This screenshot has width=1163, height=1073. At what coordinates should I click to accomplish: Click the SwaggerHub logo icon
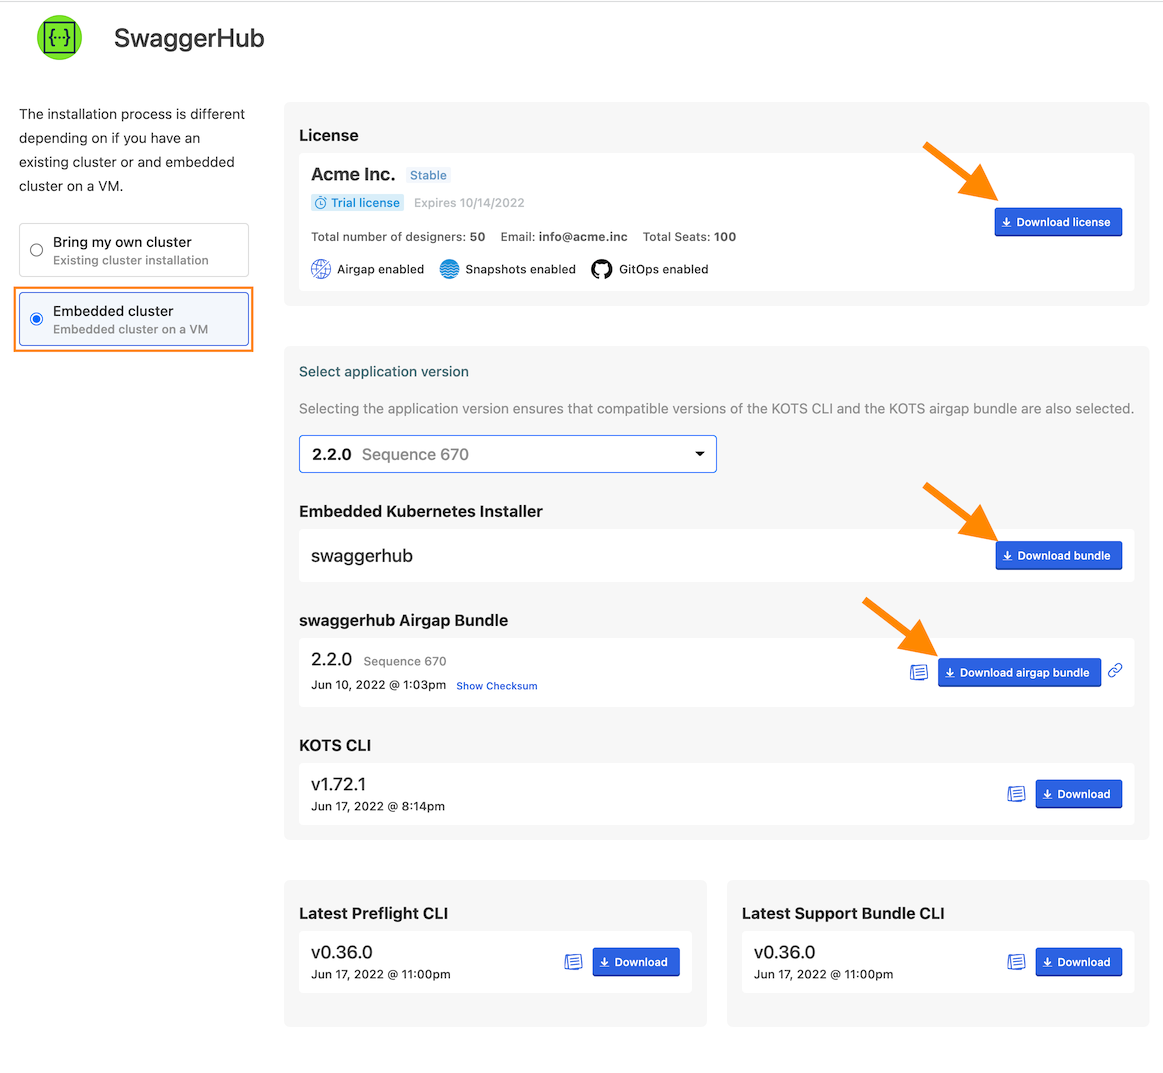point(59,38)
